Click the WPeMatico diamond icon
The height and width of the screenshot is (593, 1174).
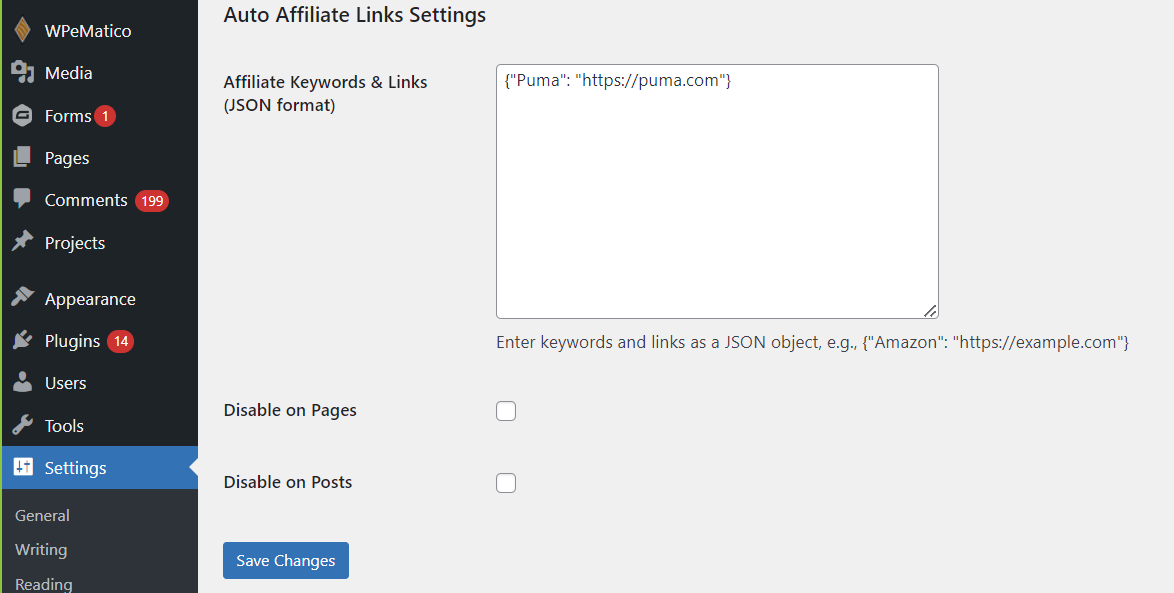tap(22, 31)
